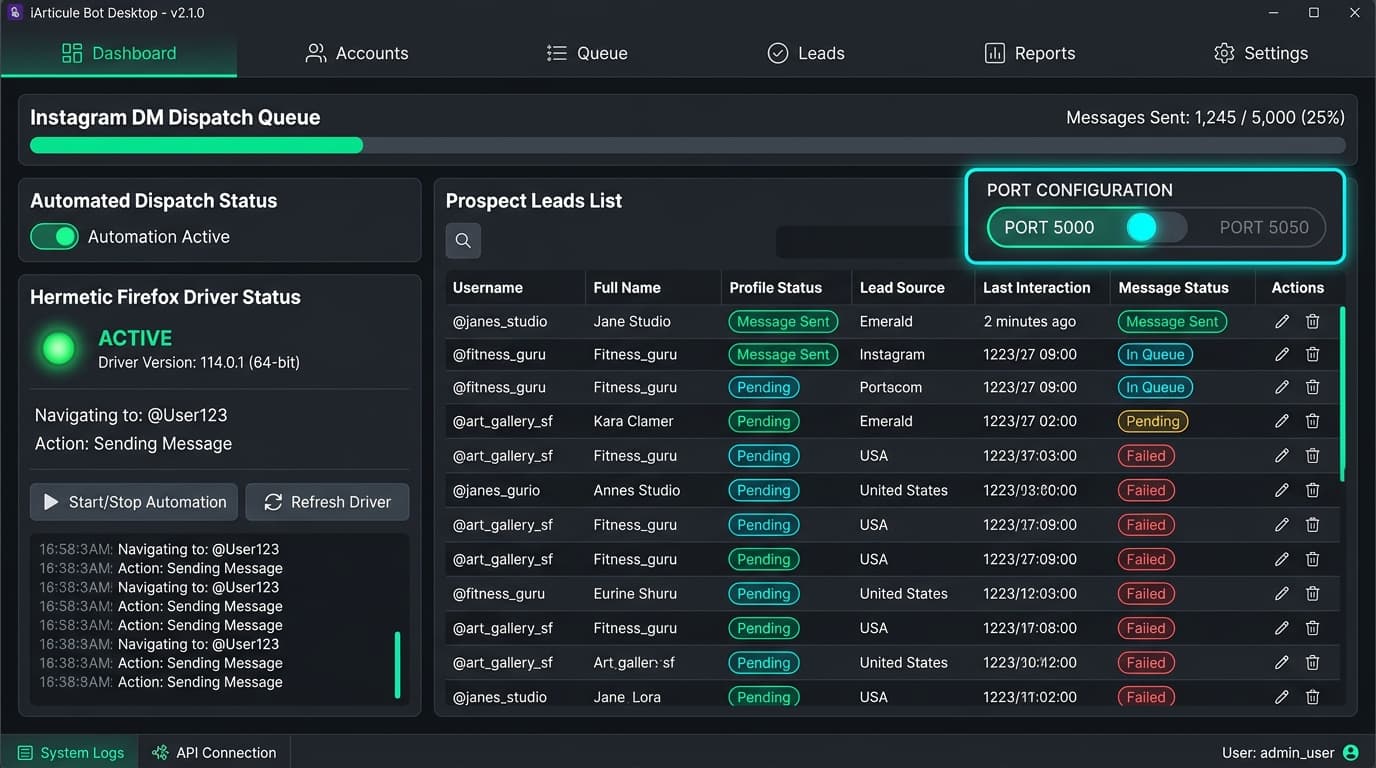
Task: Delete the Jane Studio lead row
Action: click(1313, 321)
